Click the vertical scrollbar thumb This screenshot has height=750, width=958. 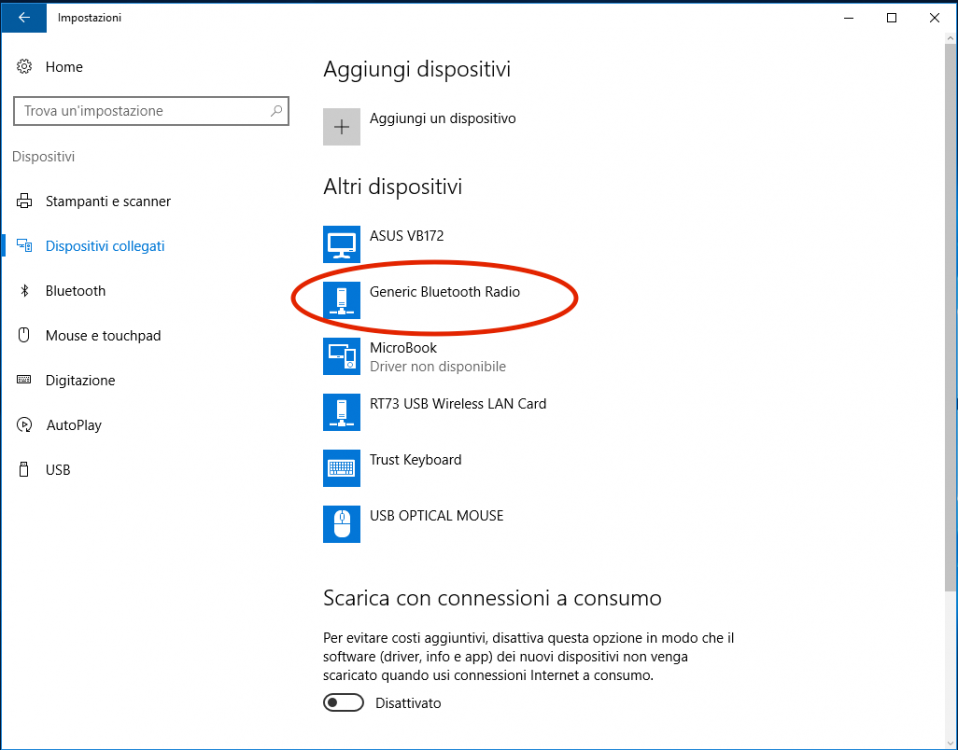951,317
